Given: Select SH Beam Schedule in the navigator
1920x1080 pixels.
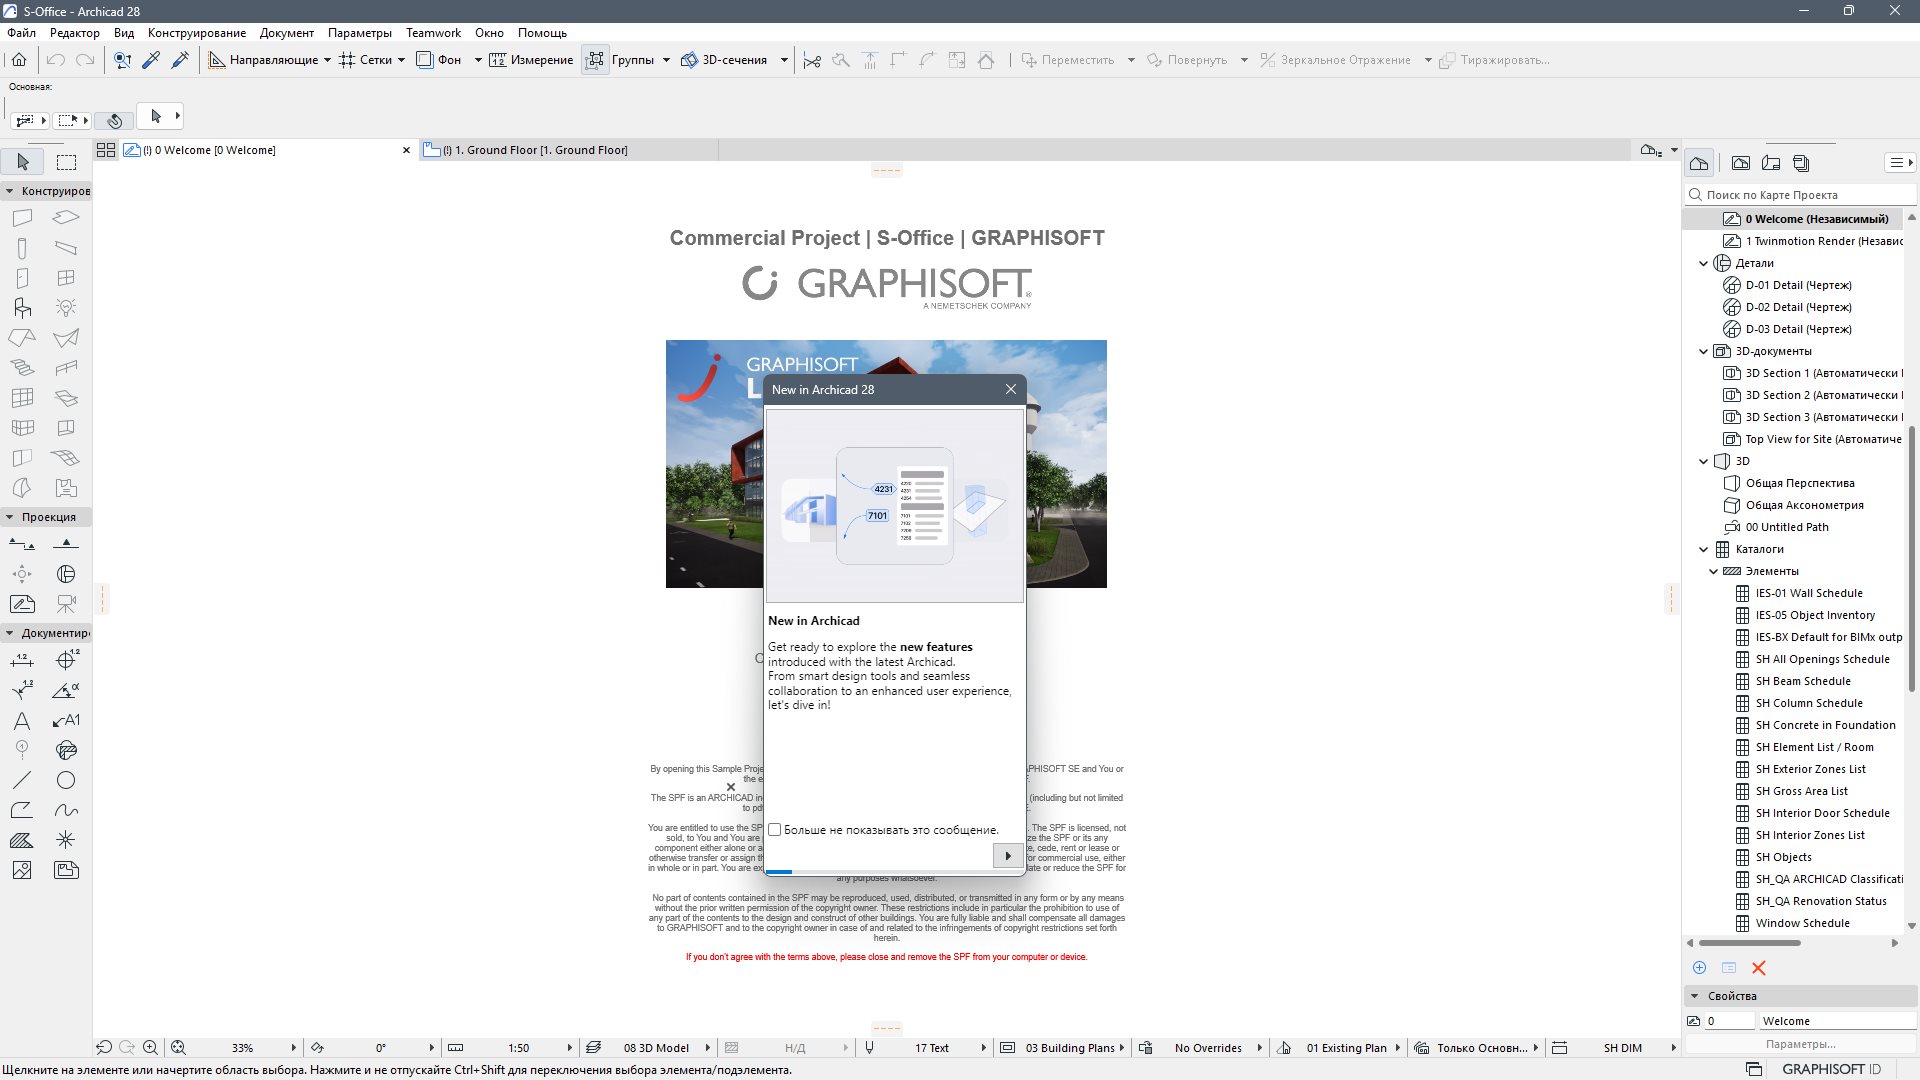Looking at the screenshot, I should (1802, 681).
